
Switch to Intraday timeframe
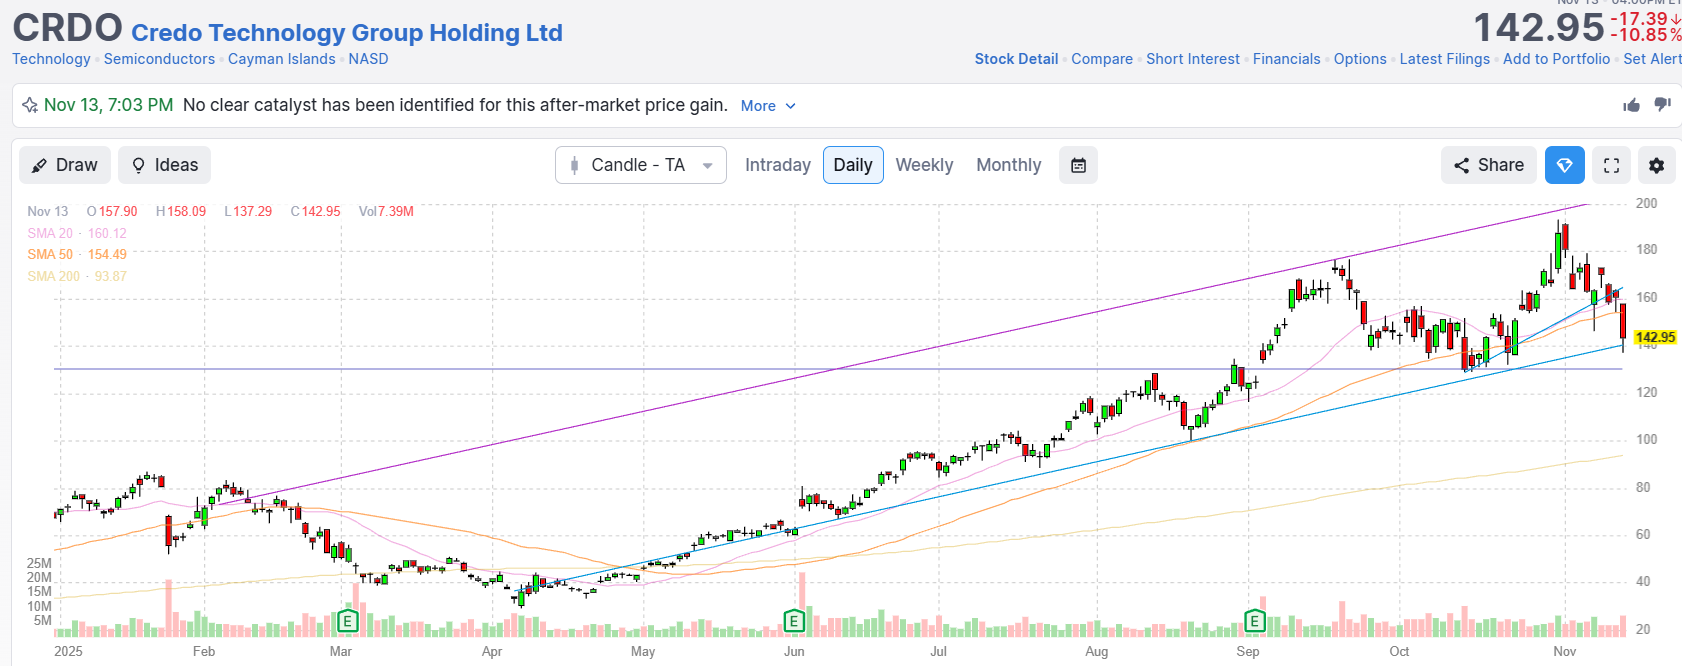pos(778,165)
